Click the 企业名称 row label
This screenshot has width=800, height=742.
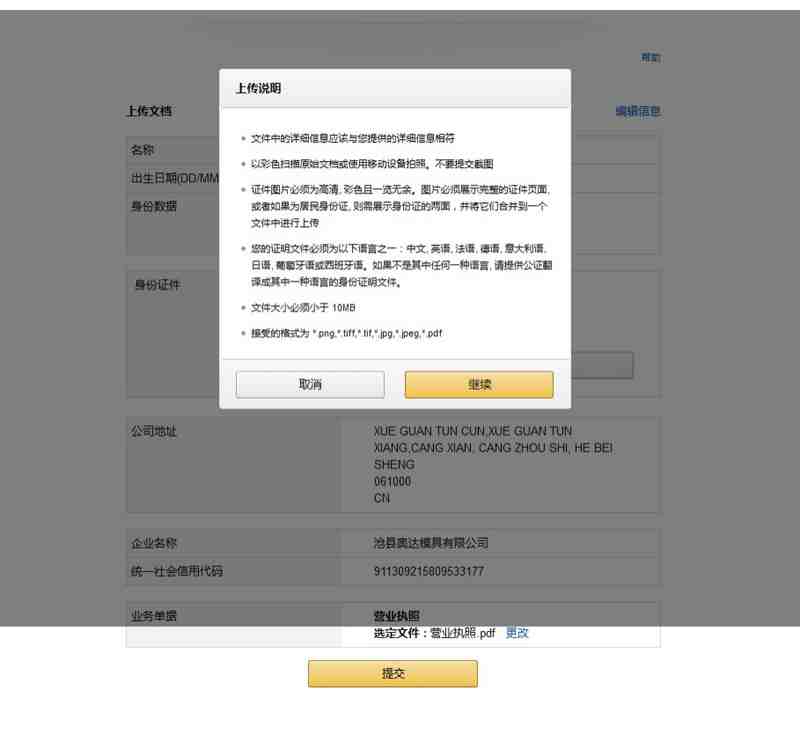coord(154,543)
